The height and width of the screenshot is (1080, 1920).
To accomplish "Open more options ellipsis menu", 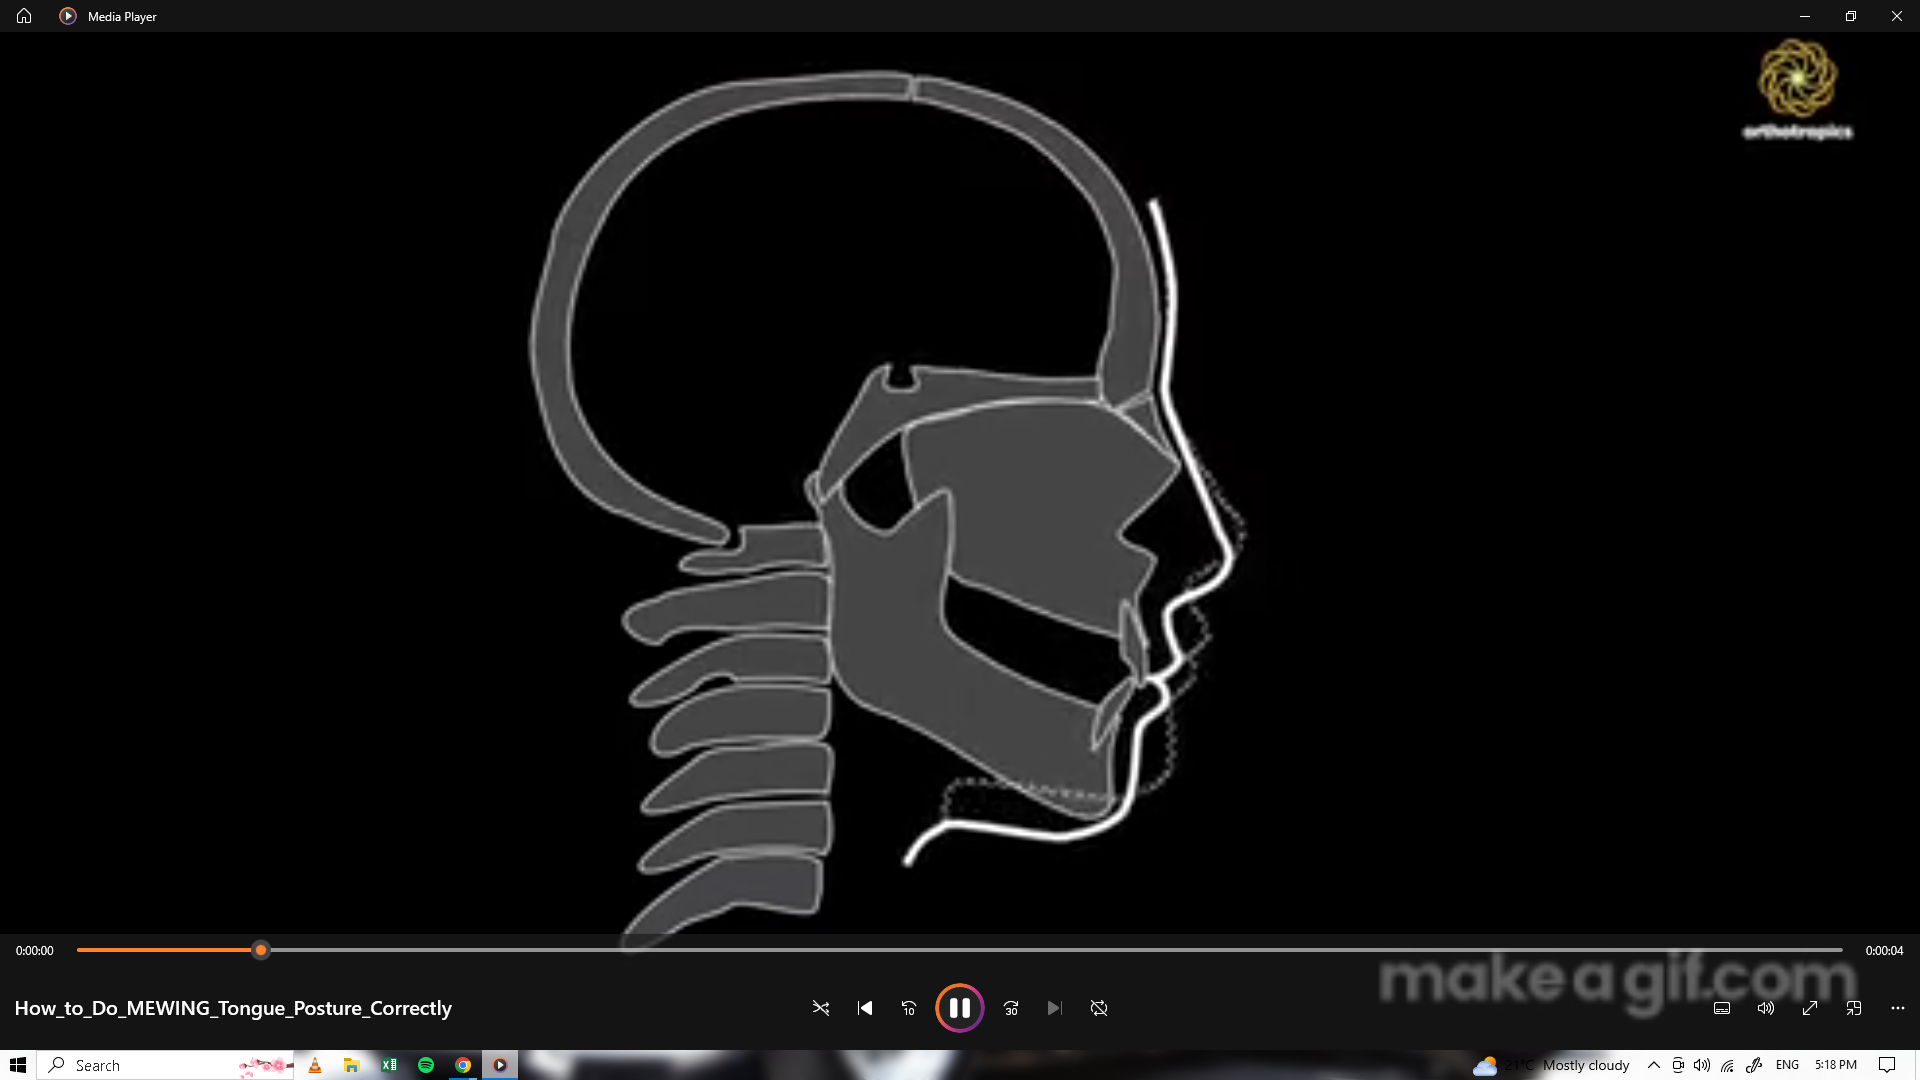I will tap(1898, 1008).
